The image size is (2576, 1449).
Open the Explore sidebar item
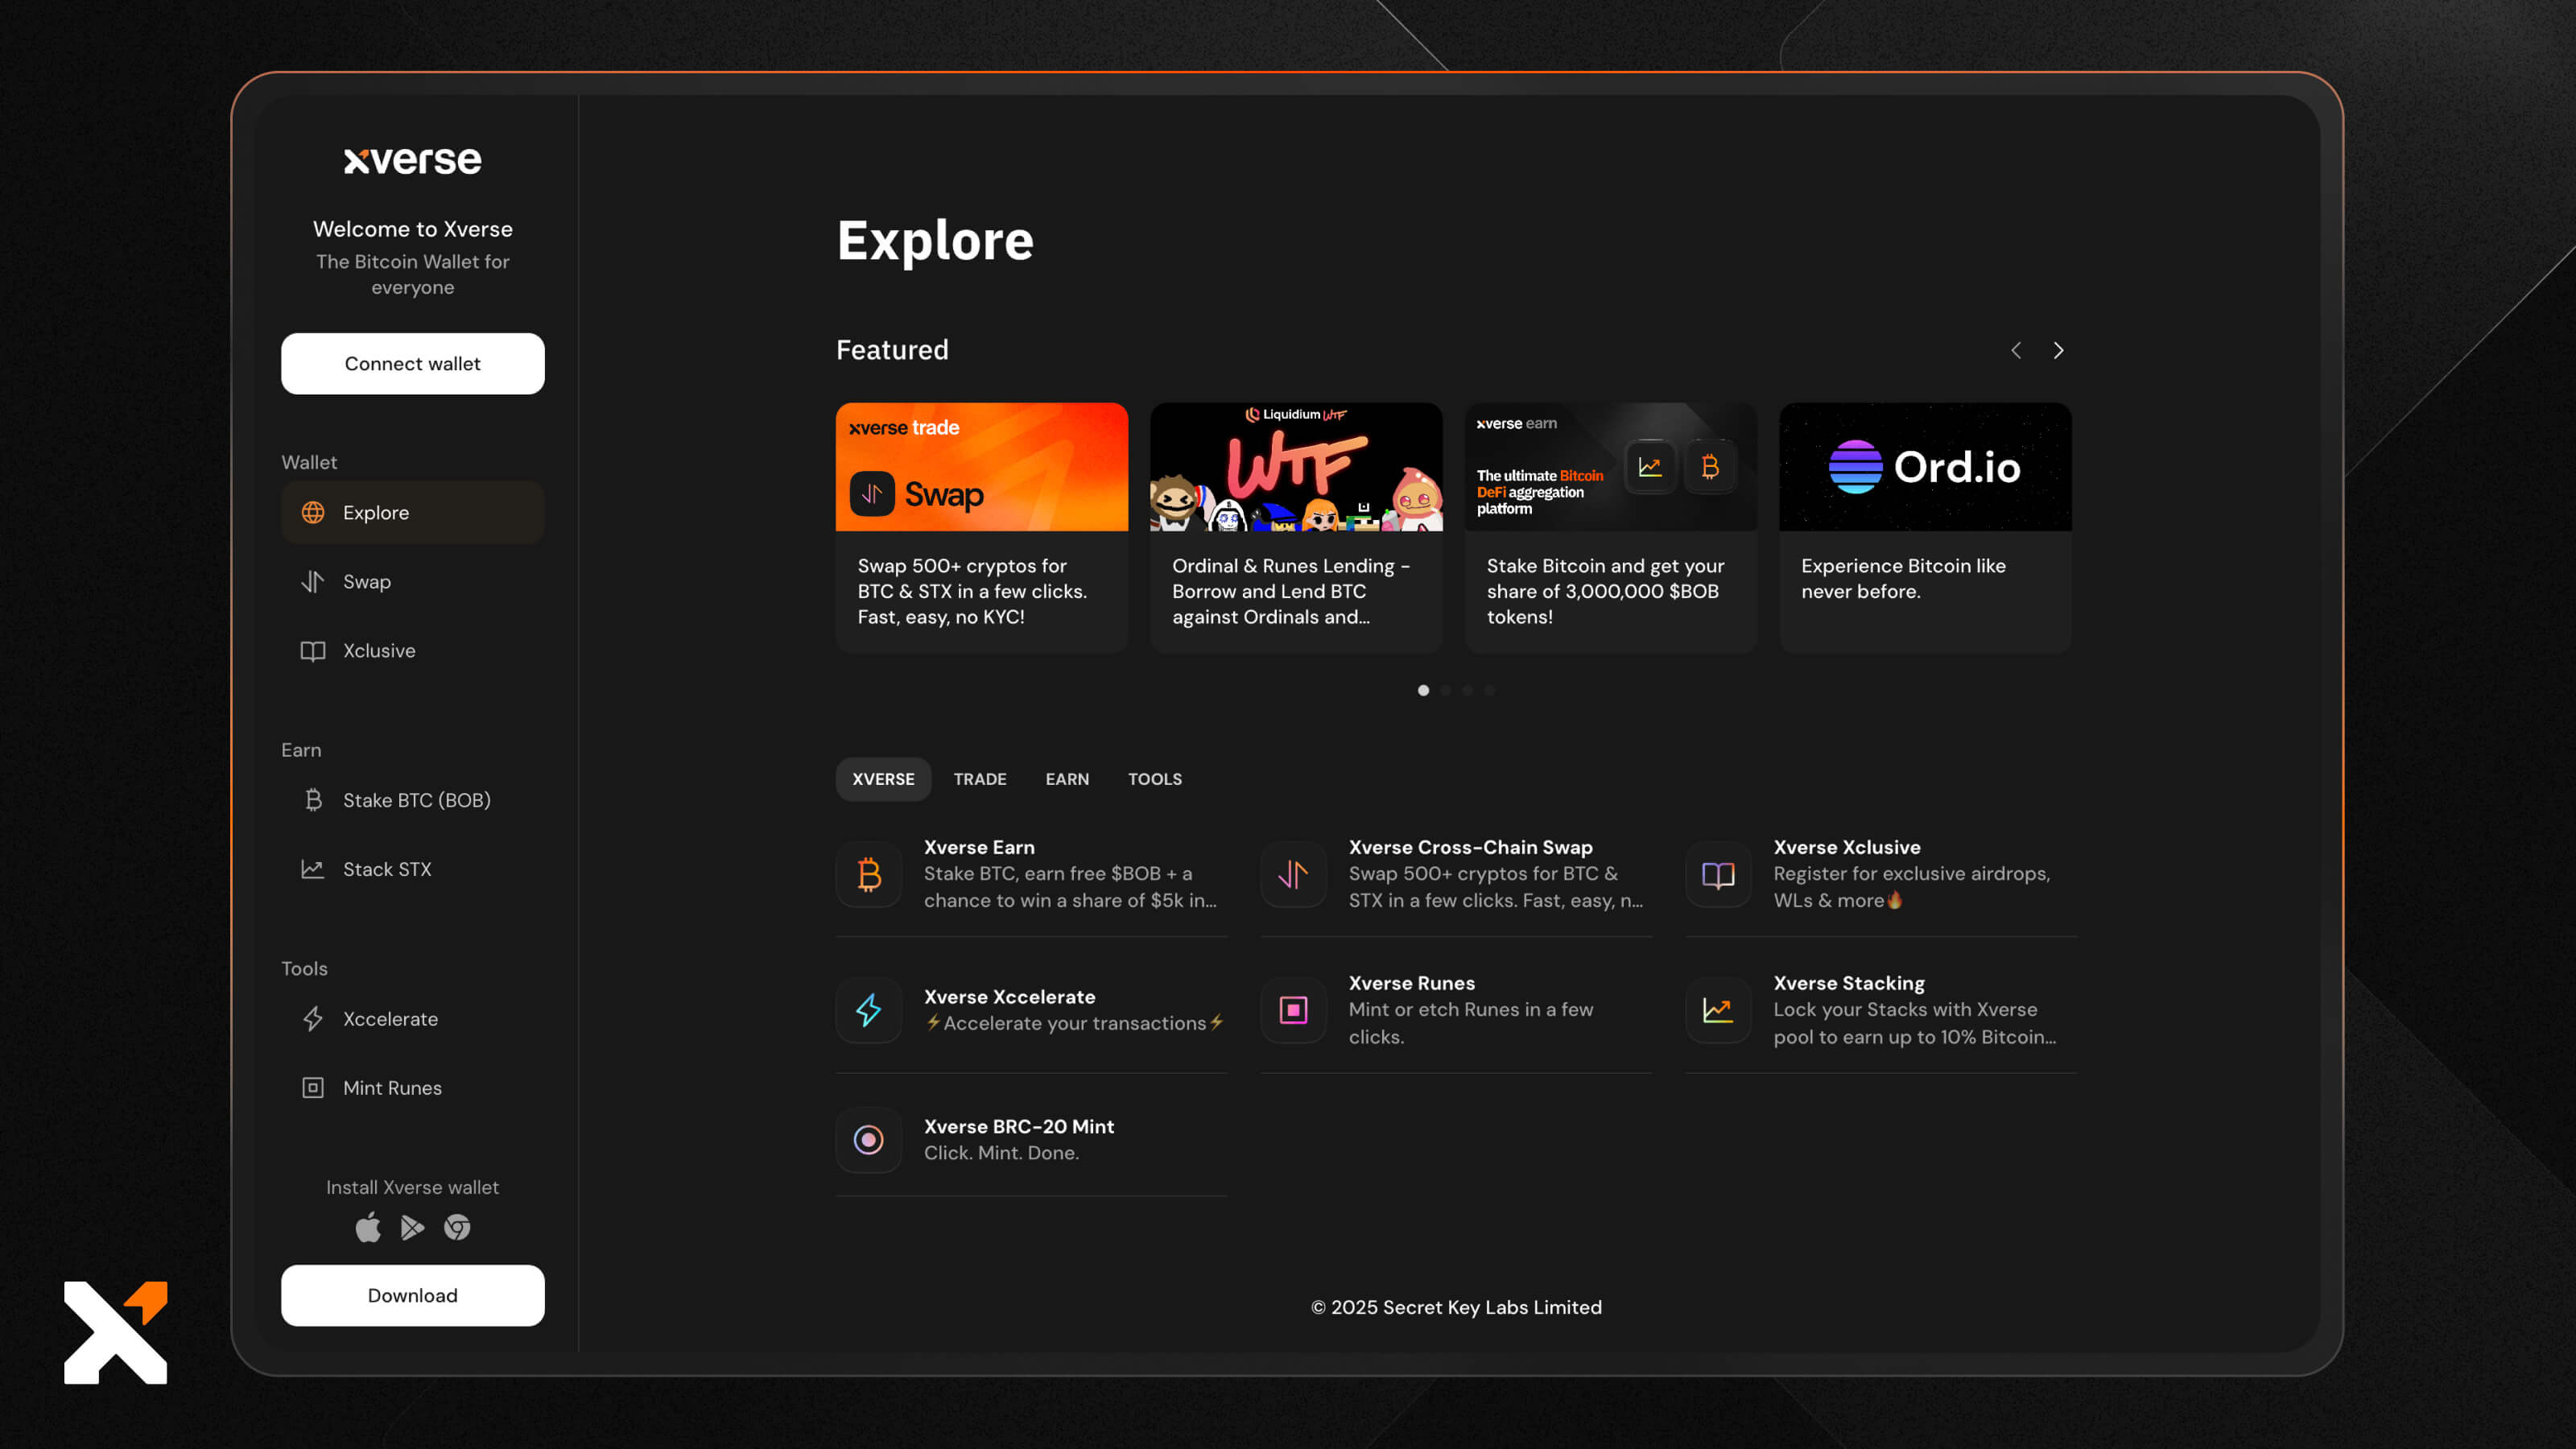pos(412,512)
